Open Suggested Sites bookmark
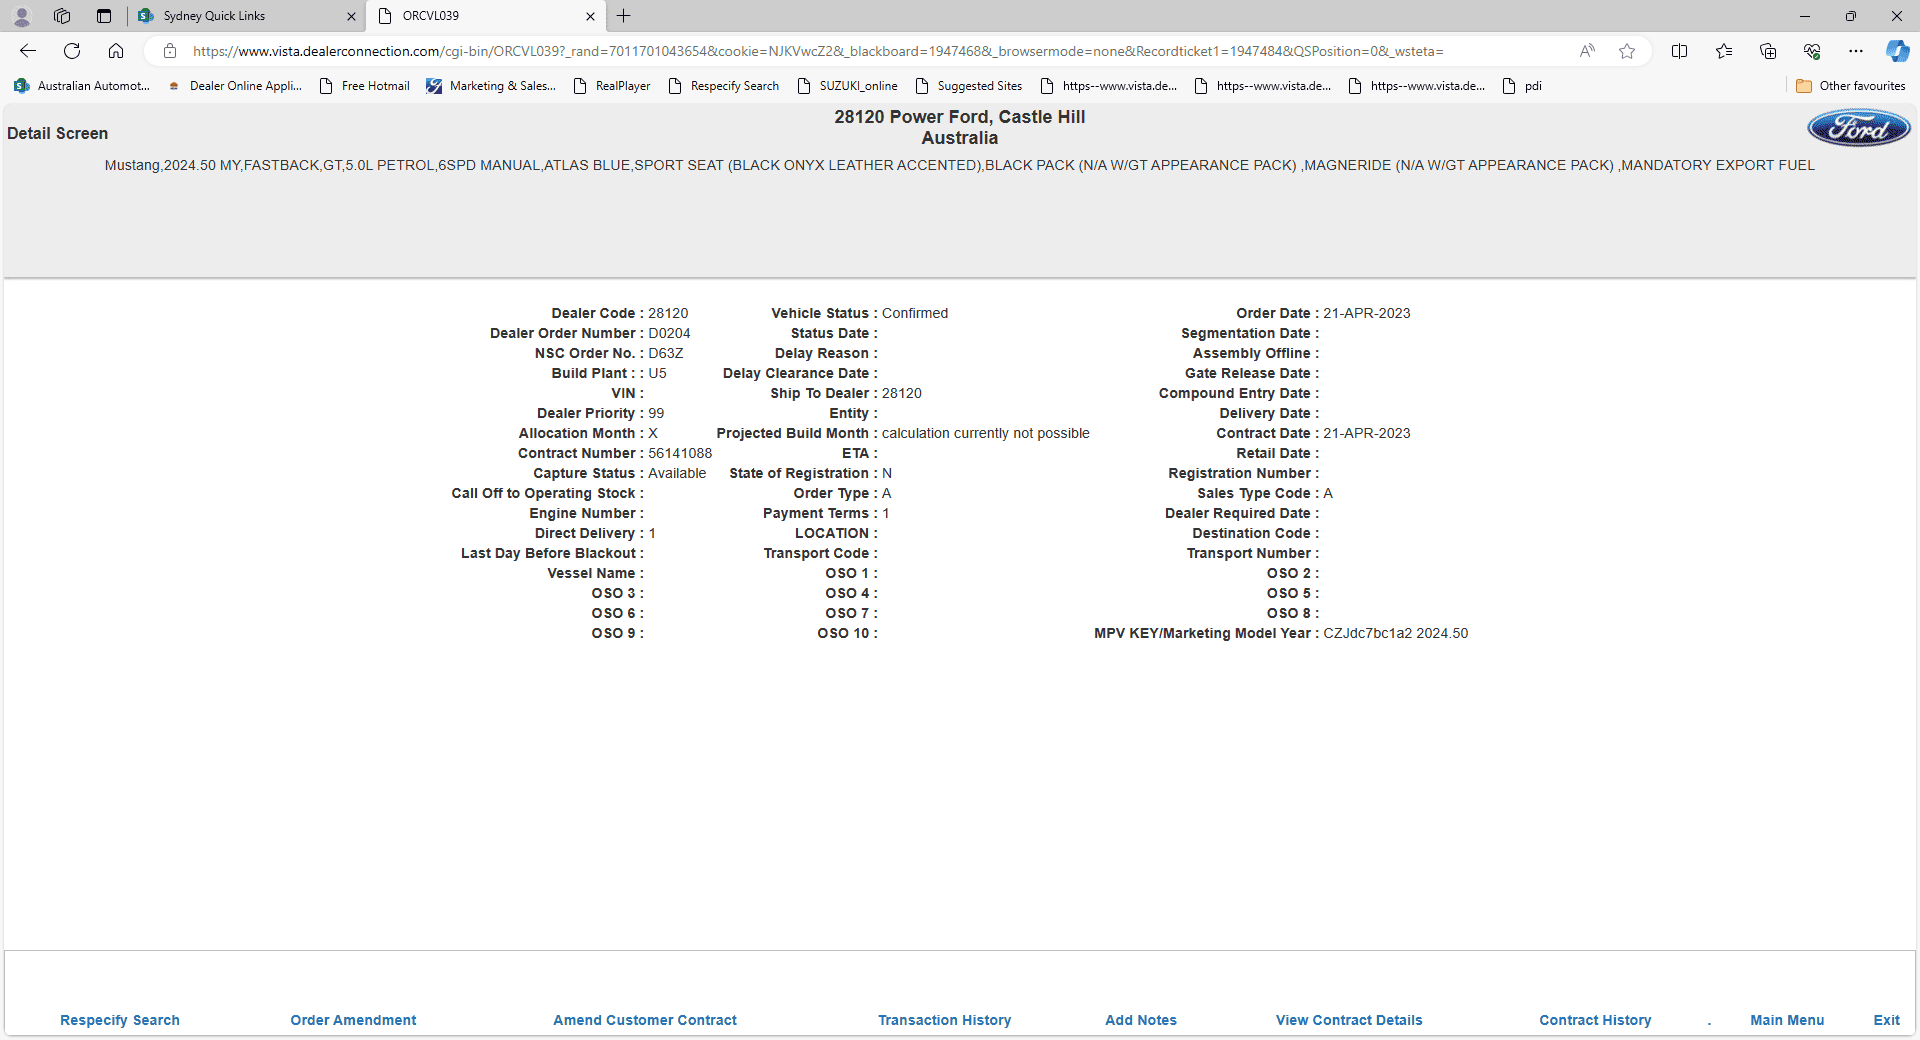1920x1040 pixels. coord(969,86)
